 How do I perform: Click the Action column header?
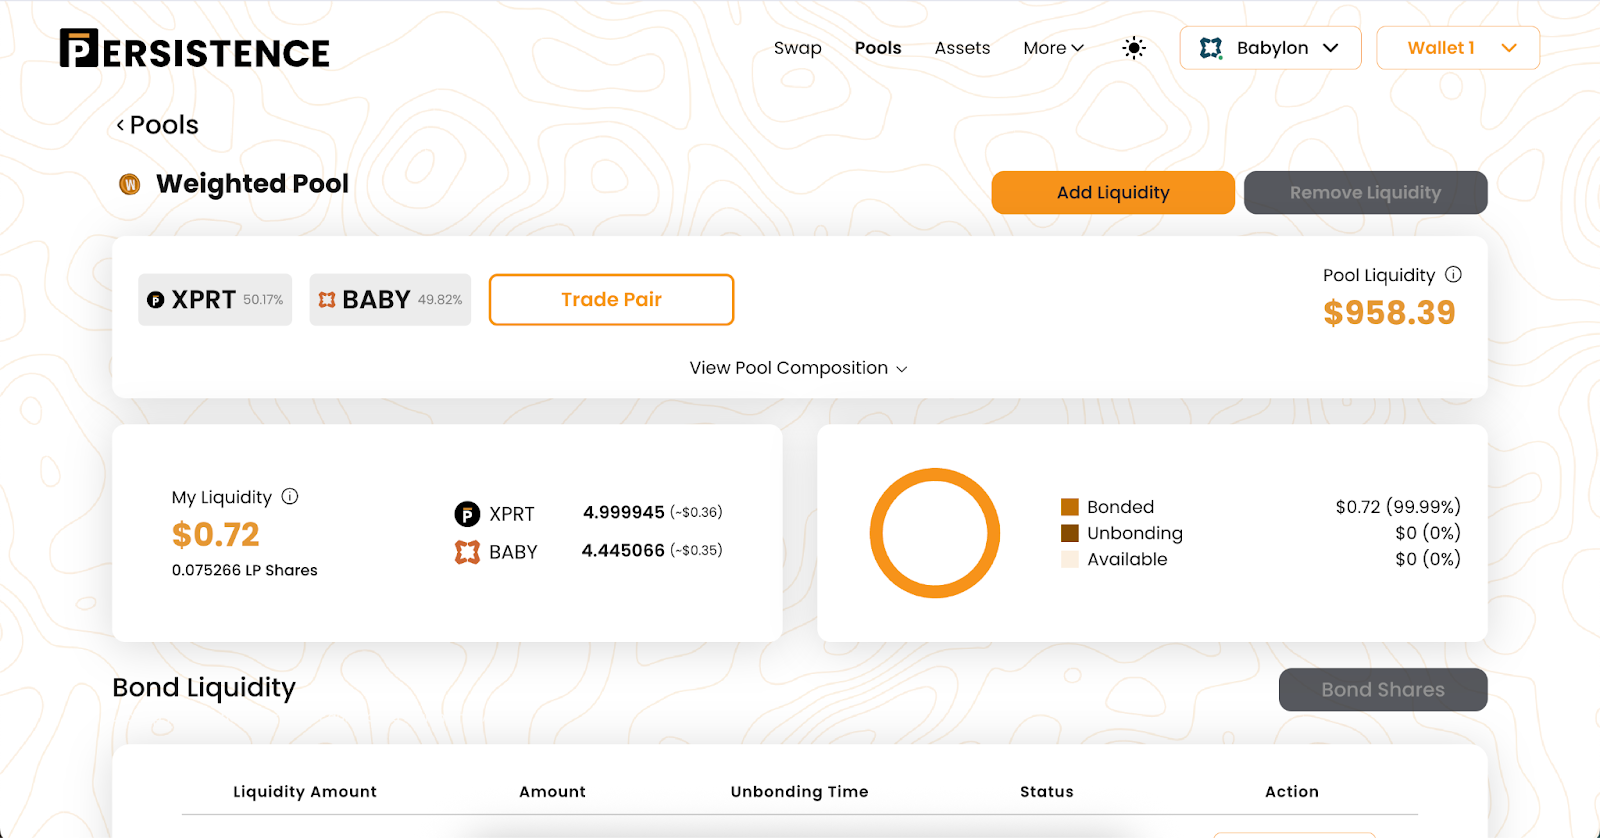1292,792
